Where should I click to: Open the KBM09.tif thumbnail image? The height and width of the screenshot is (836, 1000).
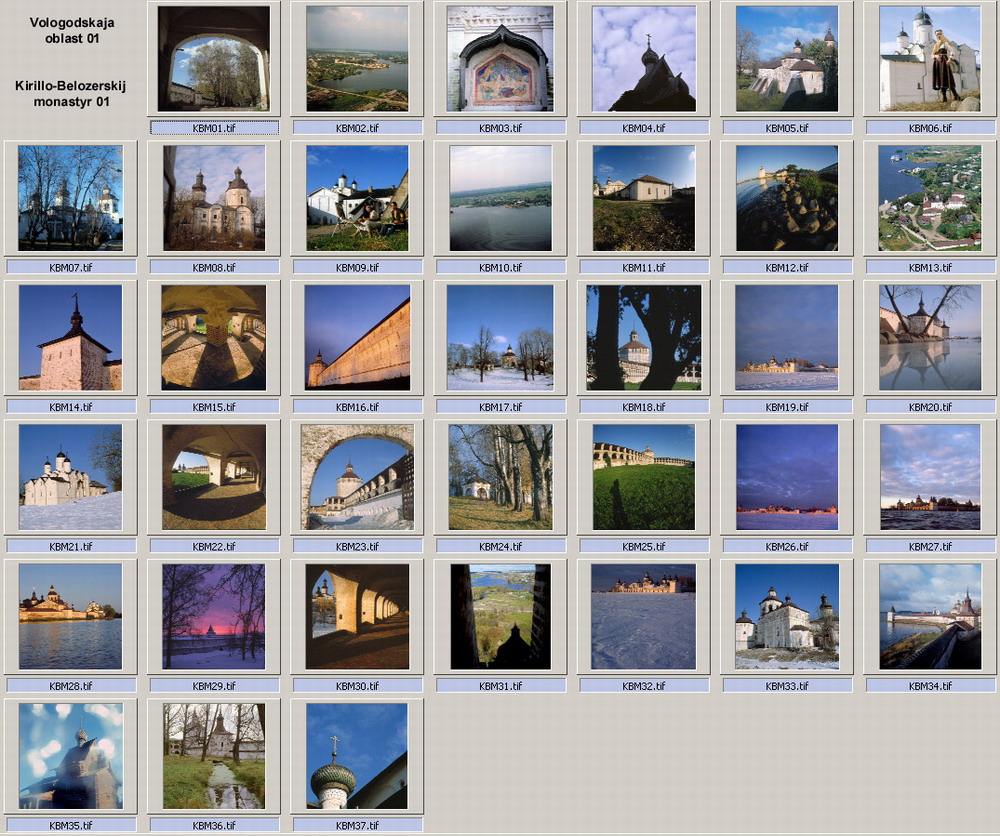[x=357, y=198]
